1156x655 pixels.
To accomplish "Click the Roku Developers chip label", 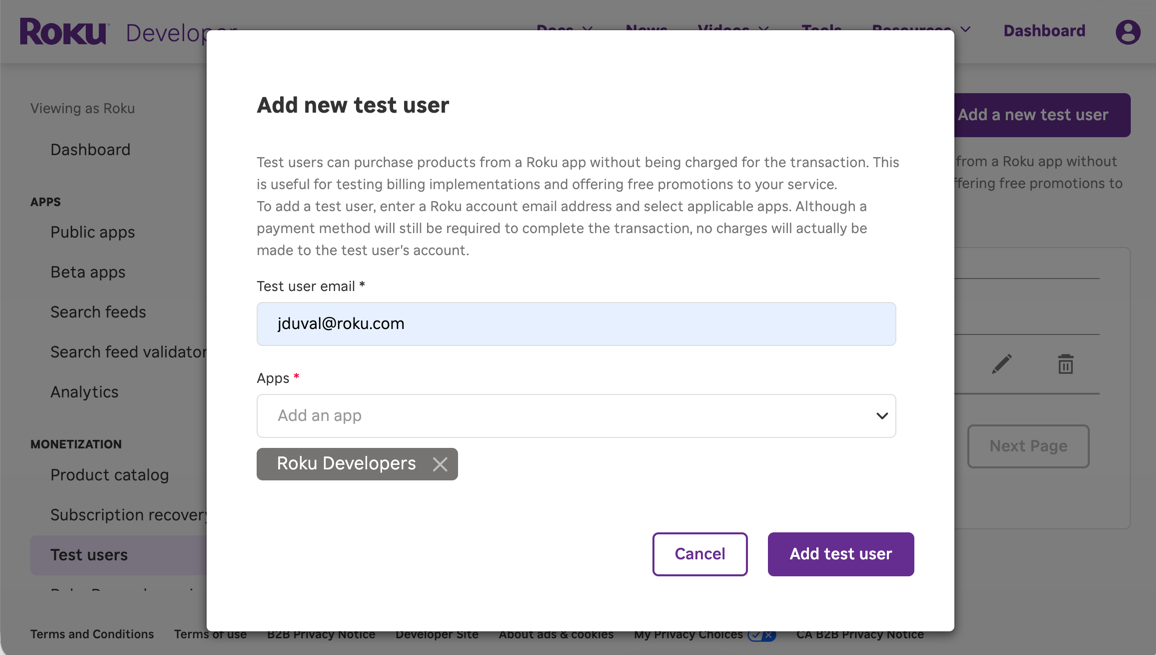I will tap(346, 463).
